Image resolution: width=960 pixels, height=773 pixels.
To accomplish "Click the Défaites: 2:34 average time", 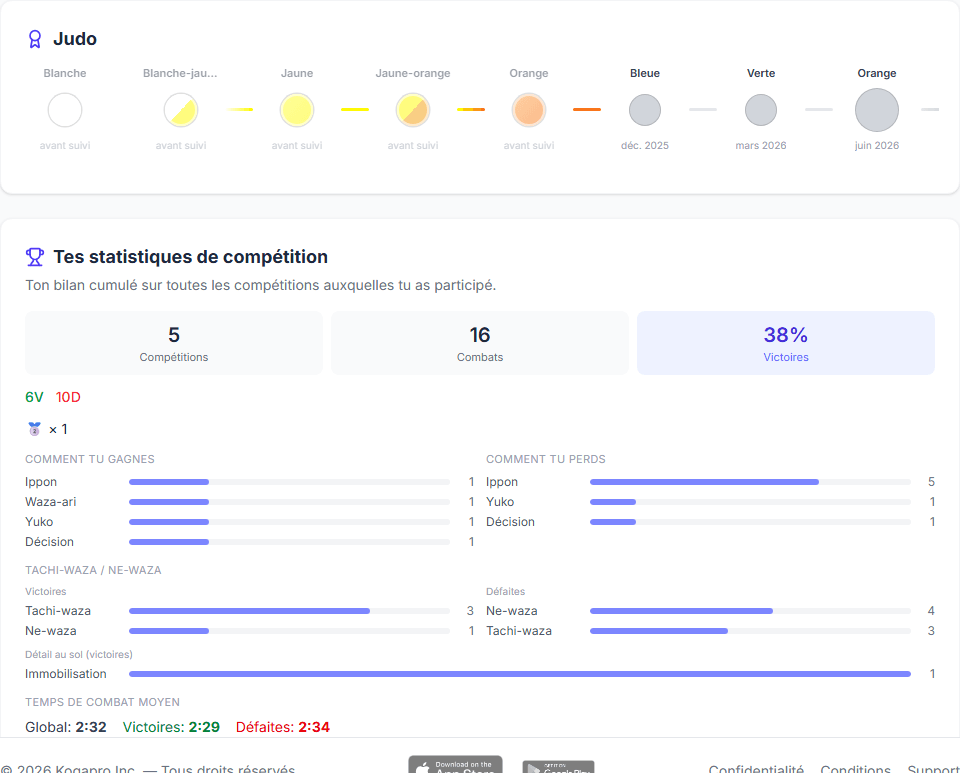I will pyautogui.click(x=283, y=727).
